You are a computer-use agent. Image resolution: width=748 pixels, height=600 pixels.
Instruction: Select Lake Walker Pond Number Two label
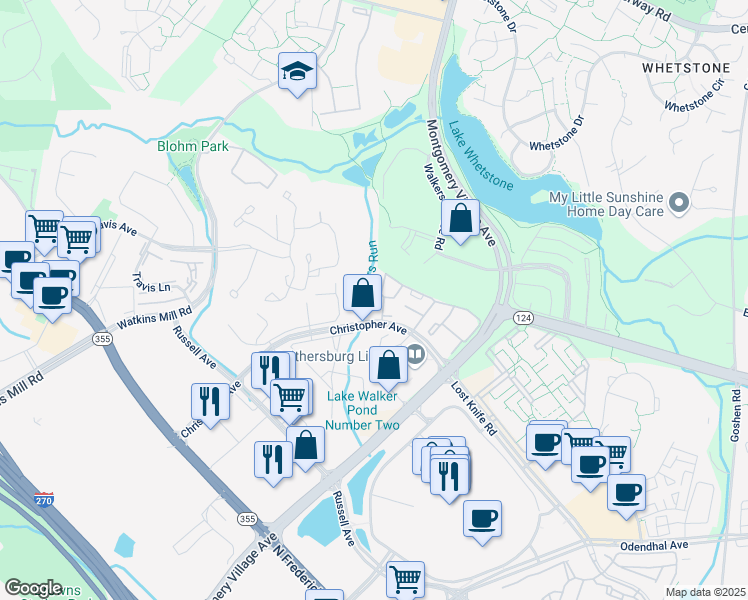click(x=363, y=410)
